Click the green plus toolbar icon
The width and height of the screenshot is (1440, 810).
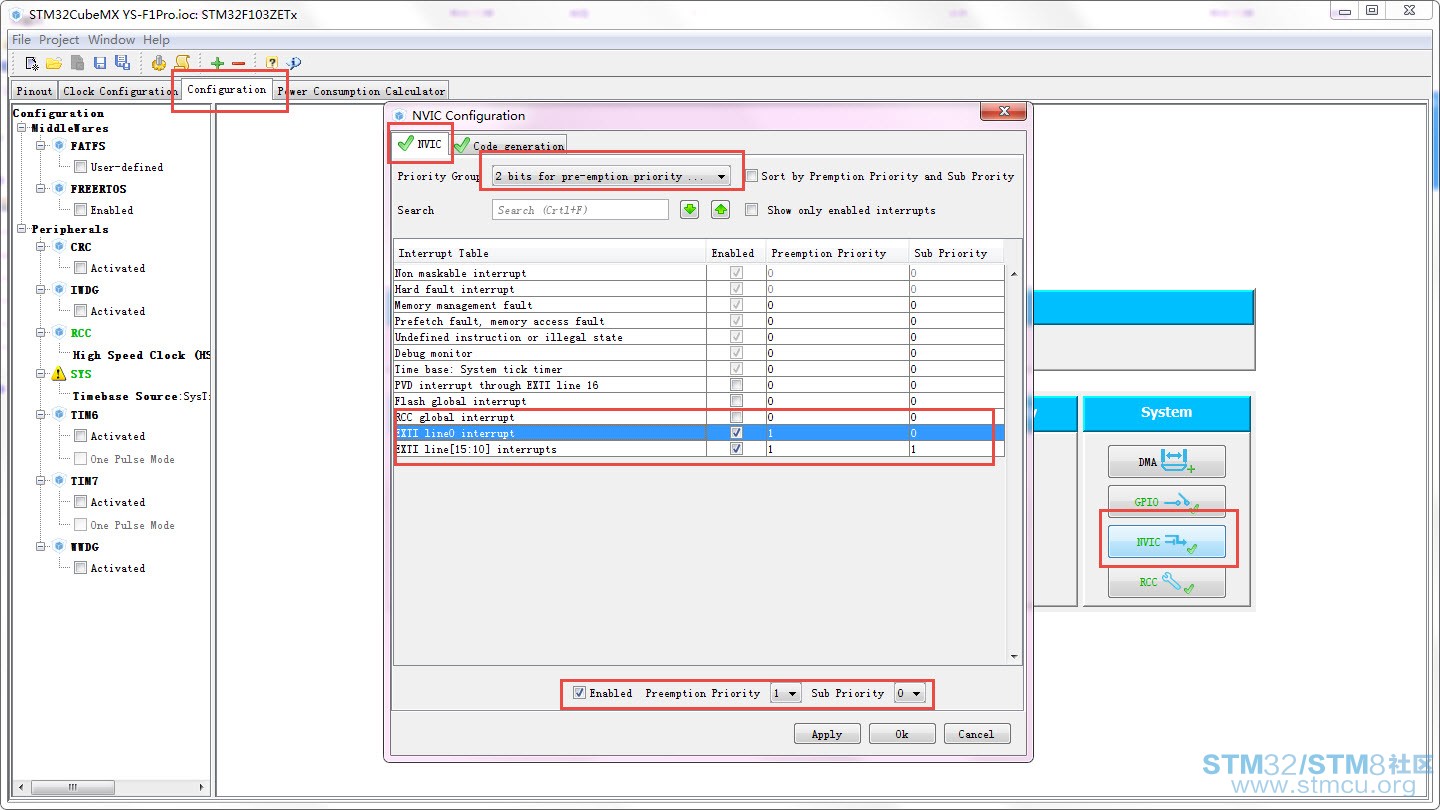(x=217, y=63)
